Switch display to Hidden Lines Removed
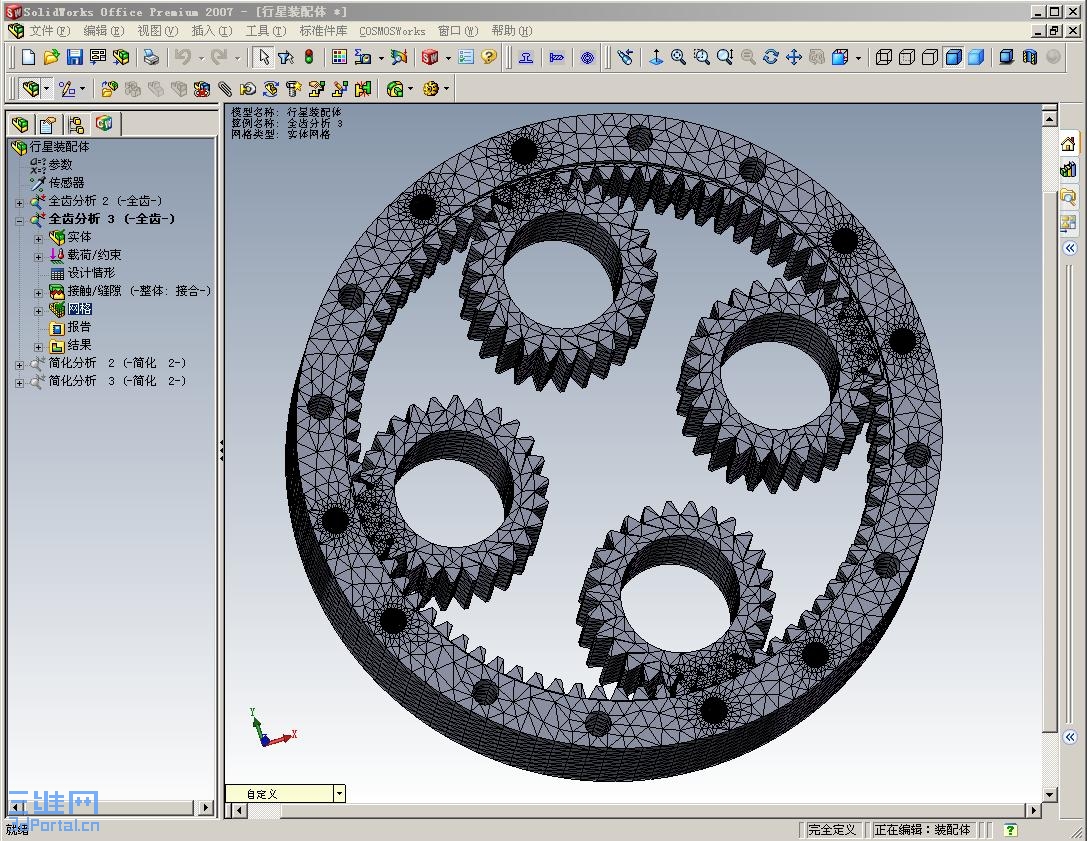The image size is (1087, 841). 930,57
